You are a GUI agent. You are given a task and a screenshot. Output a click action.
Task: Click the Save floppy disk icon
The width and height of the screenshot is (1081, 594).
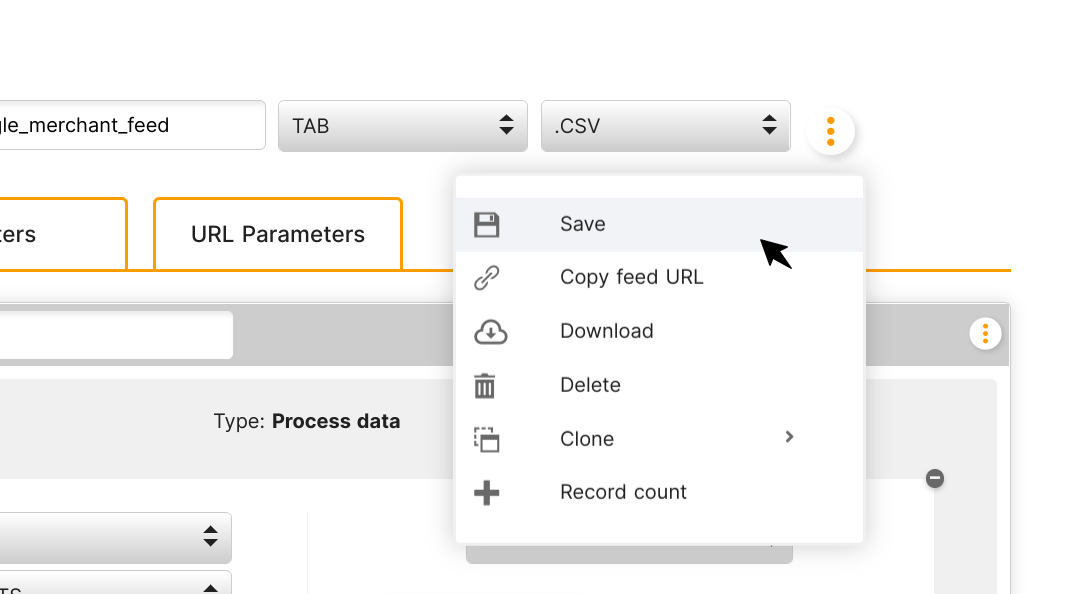[x=487, y=225]
